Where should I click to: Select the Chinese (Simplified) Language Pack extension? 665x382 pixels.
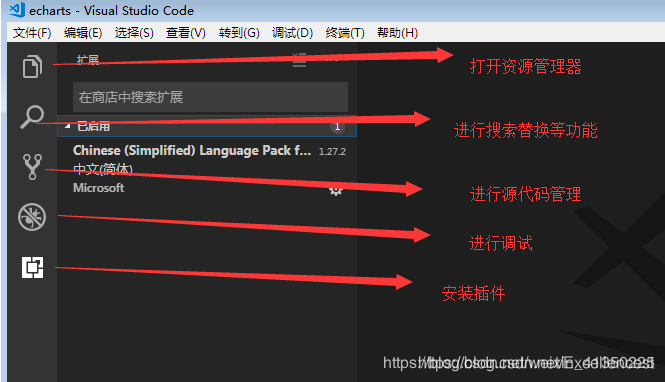207,170
